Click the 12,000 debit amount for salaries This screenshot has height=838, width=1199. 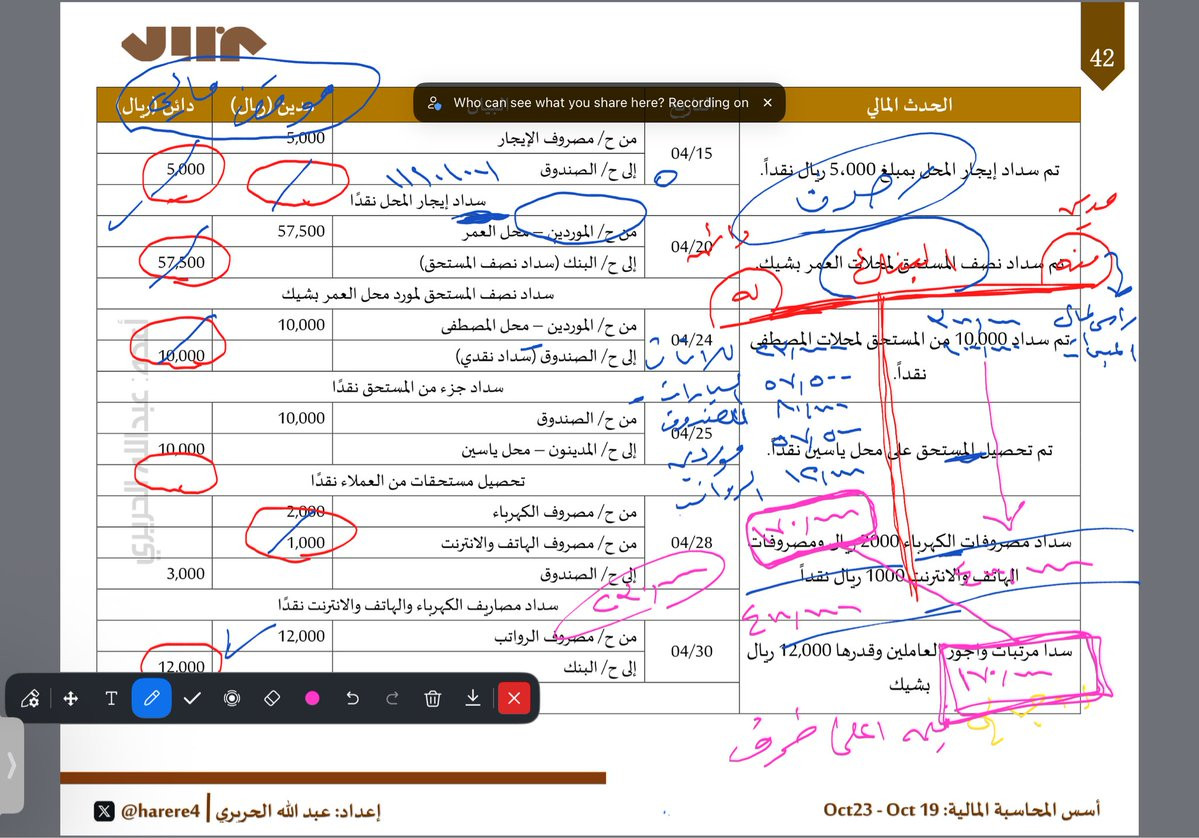272,636
